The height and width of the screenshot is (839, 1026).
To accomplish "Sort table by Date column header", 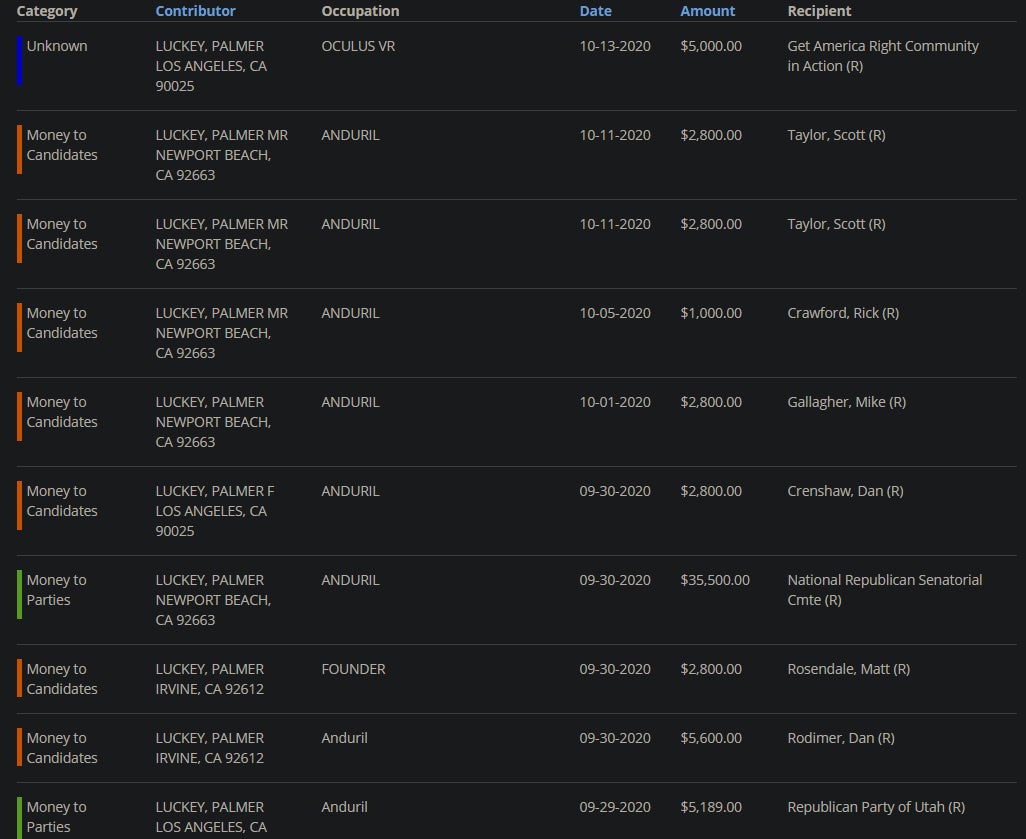I will (595, 11).
